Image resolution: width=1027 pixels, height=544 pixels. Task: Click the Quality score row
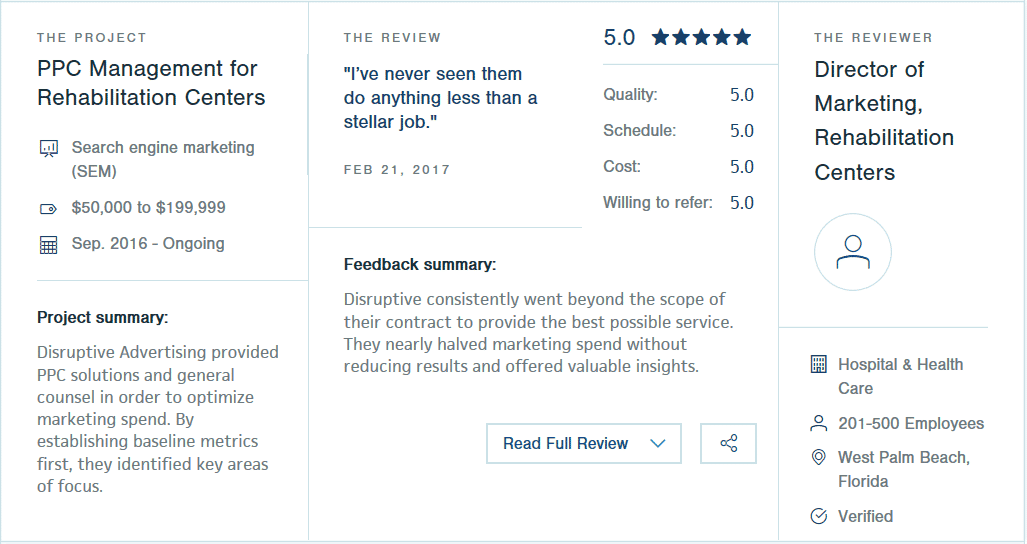[x=679, y=94]
